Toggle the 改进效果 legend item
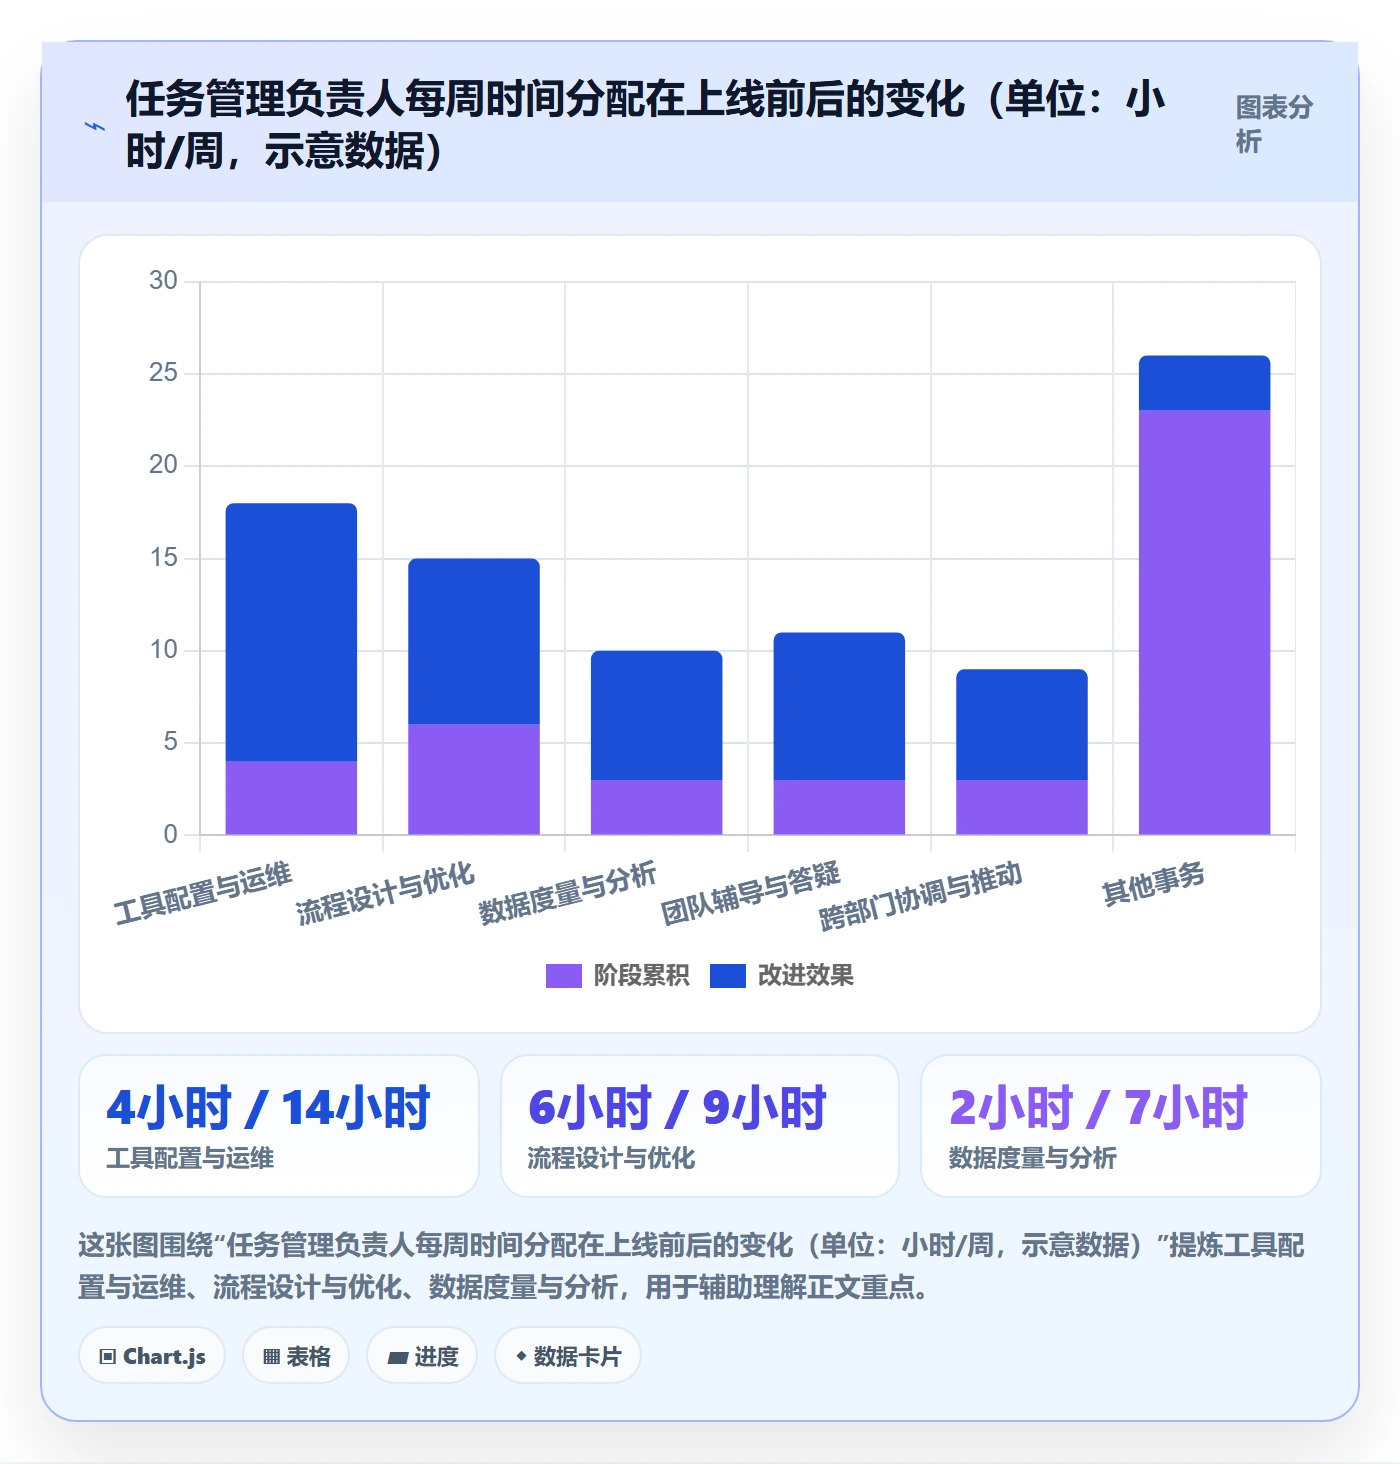The width and height of the screenshot is (1400, 1464). click(x=782, y=975)
